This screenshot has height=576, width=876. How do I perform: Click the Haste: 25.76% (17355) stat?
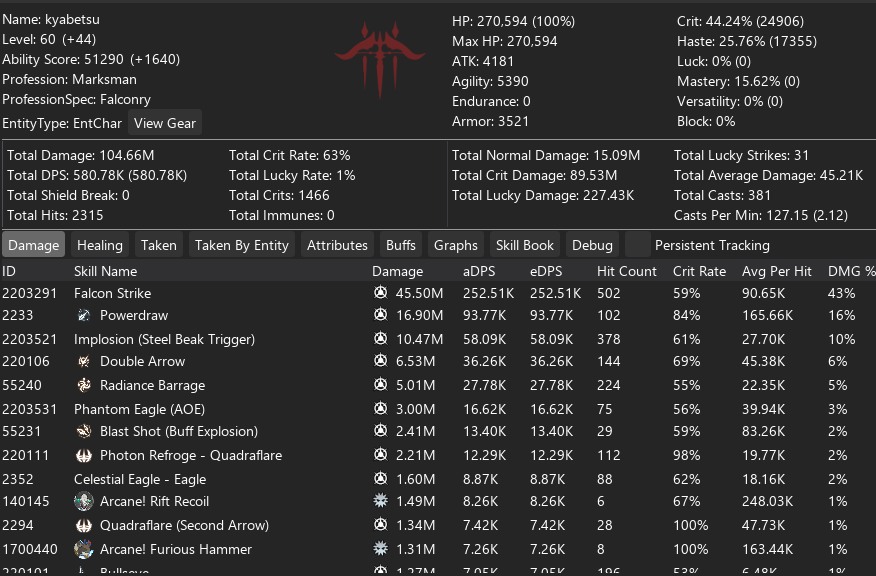[x=747, y=41]
